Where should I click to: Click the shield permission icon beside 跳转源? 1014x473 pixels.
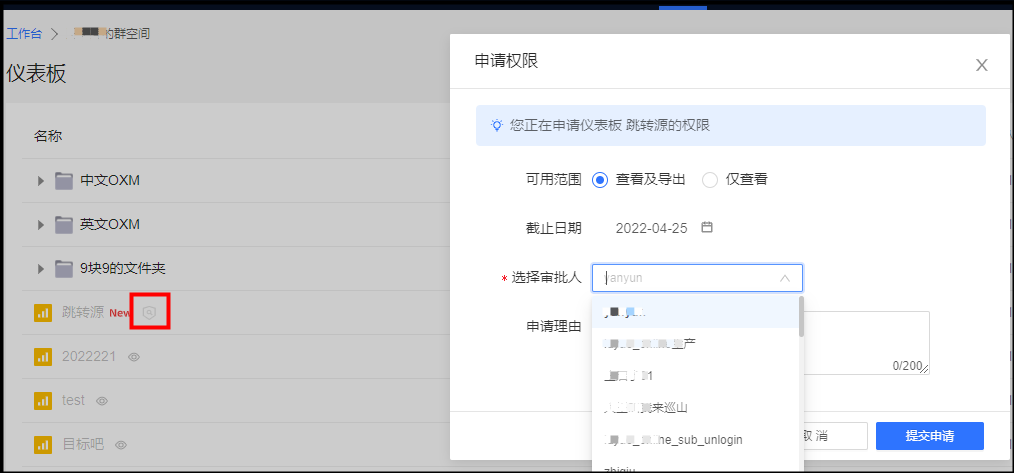(x=149, y=313)
